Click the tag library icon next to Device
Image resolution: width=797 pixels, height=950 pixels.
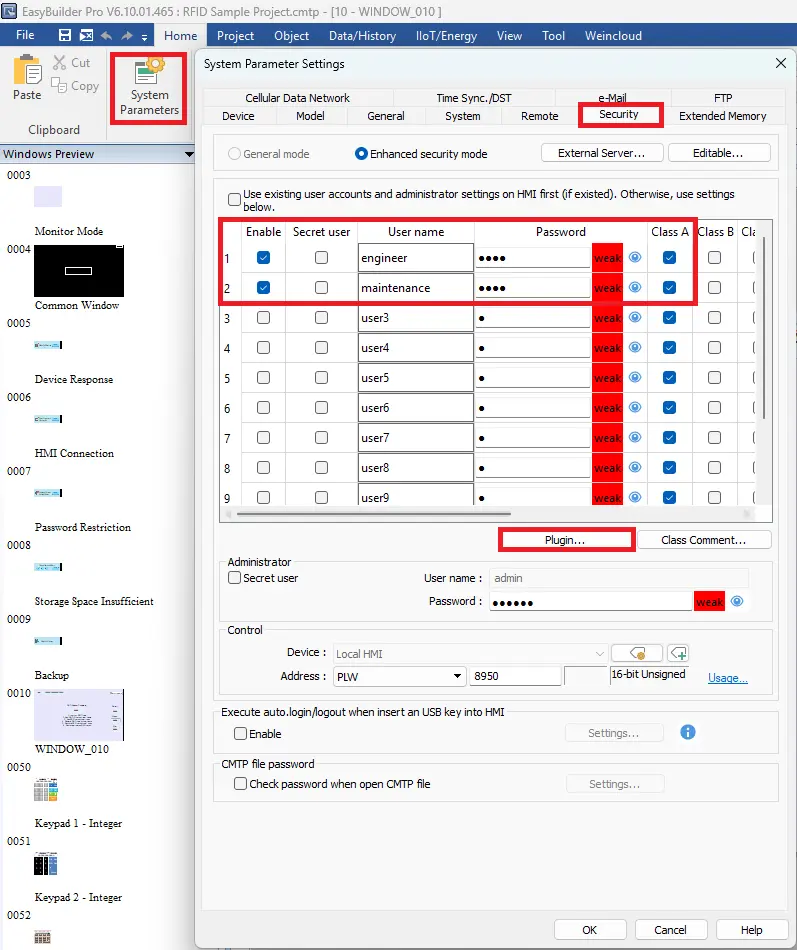(637, 653)
